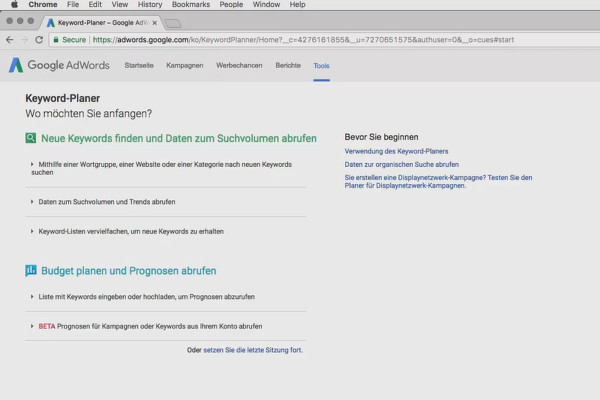600x400 pixels.
Task: Click the blue budget chart icon
Action: (x=31, y=270)
